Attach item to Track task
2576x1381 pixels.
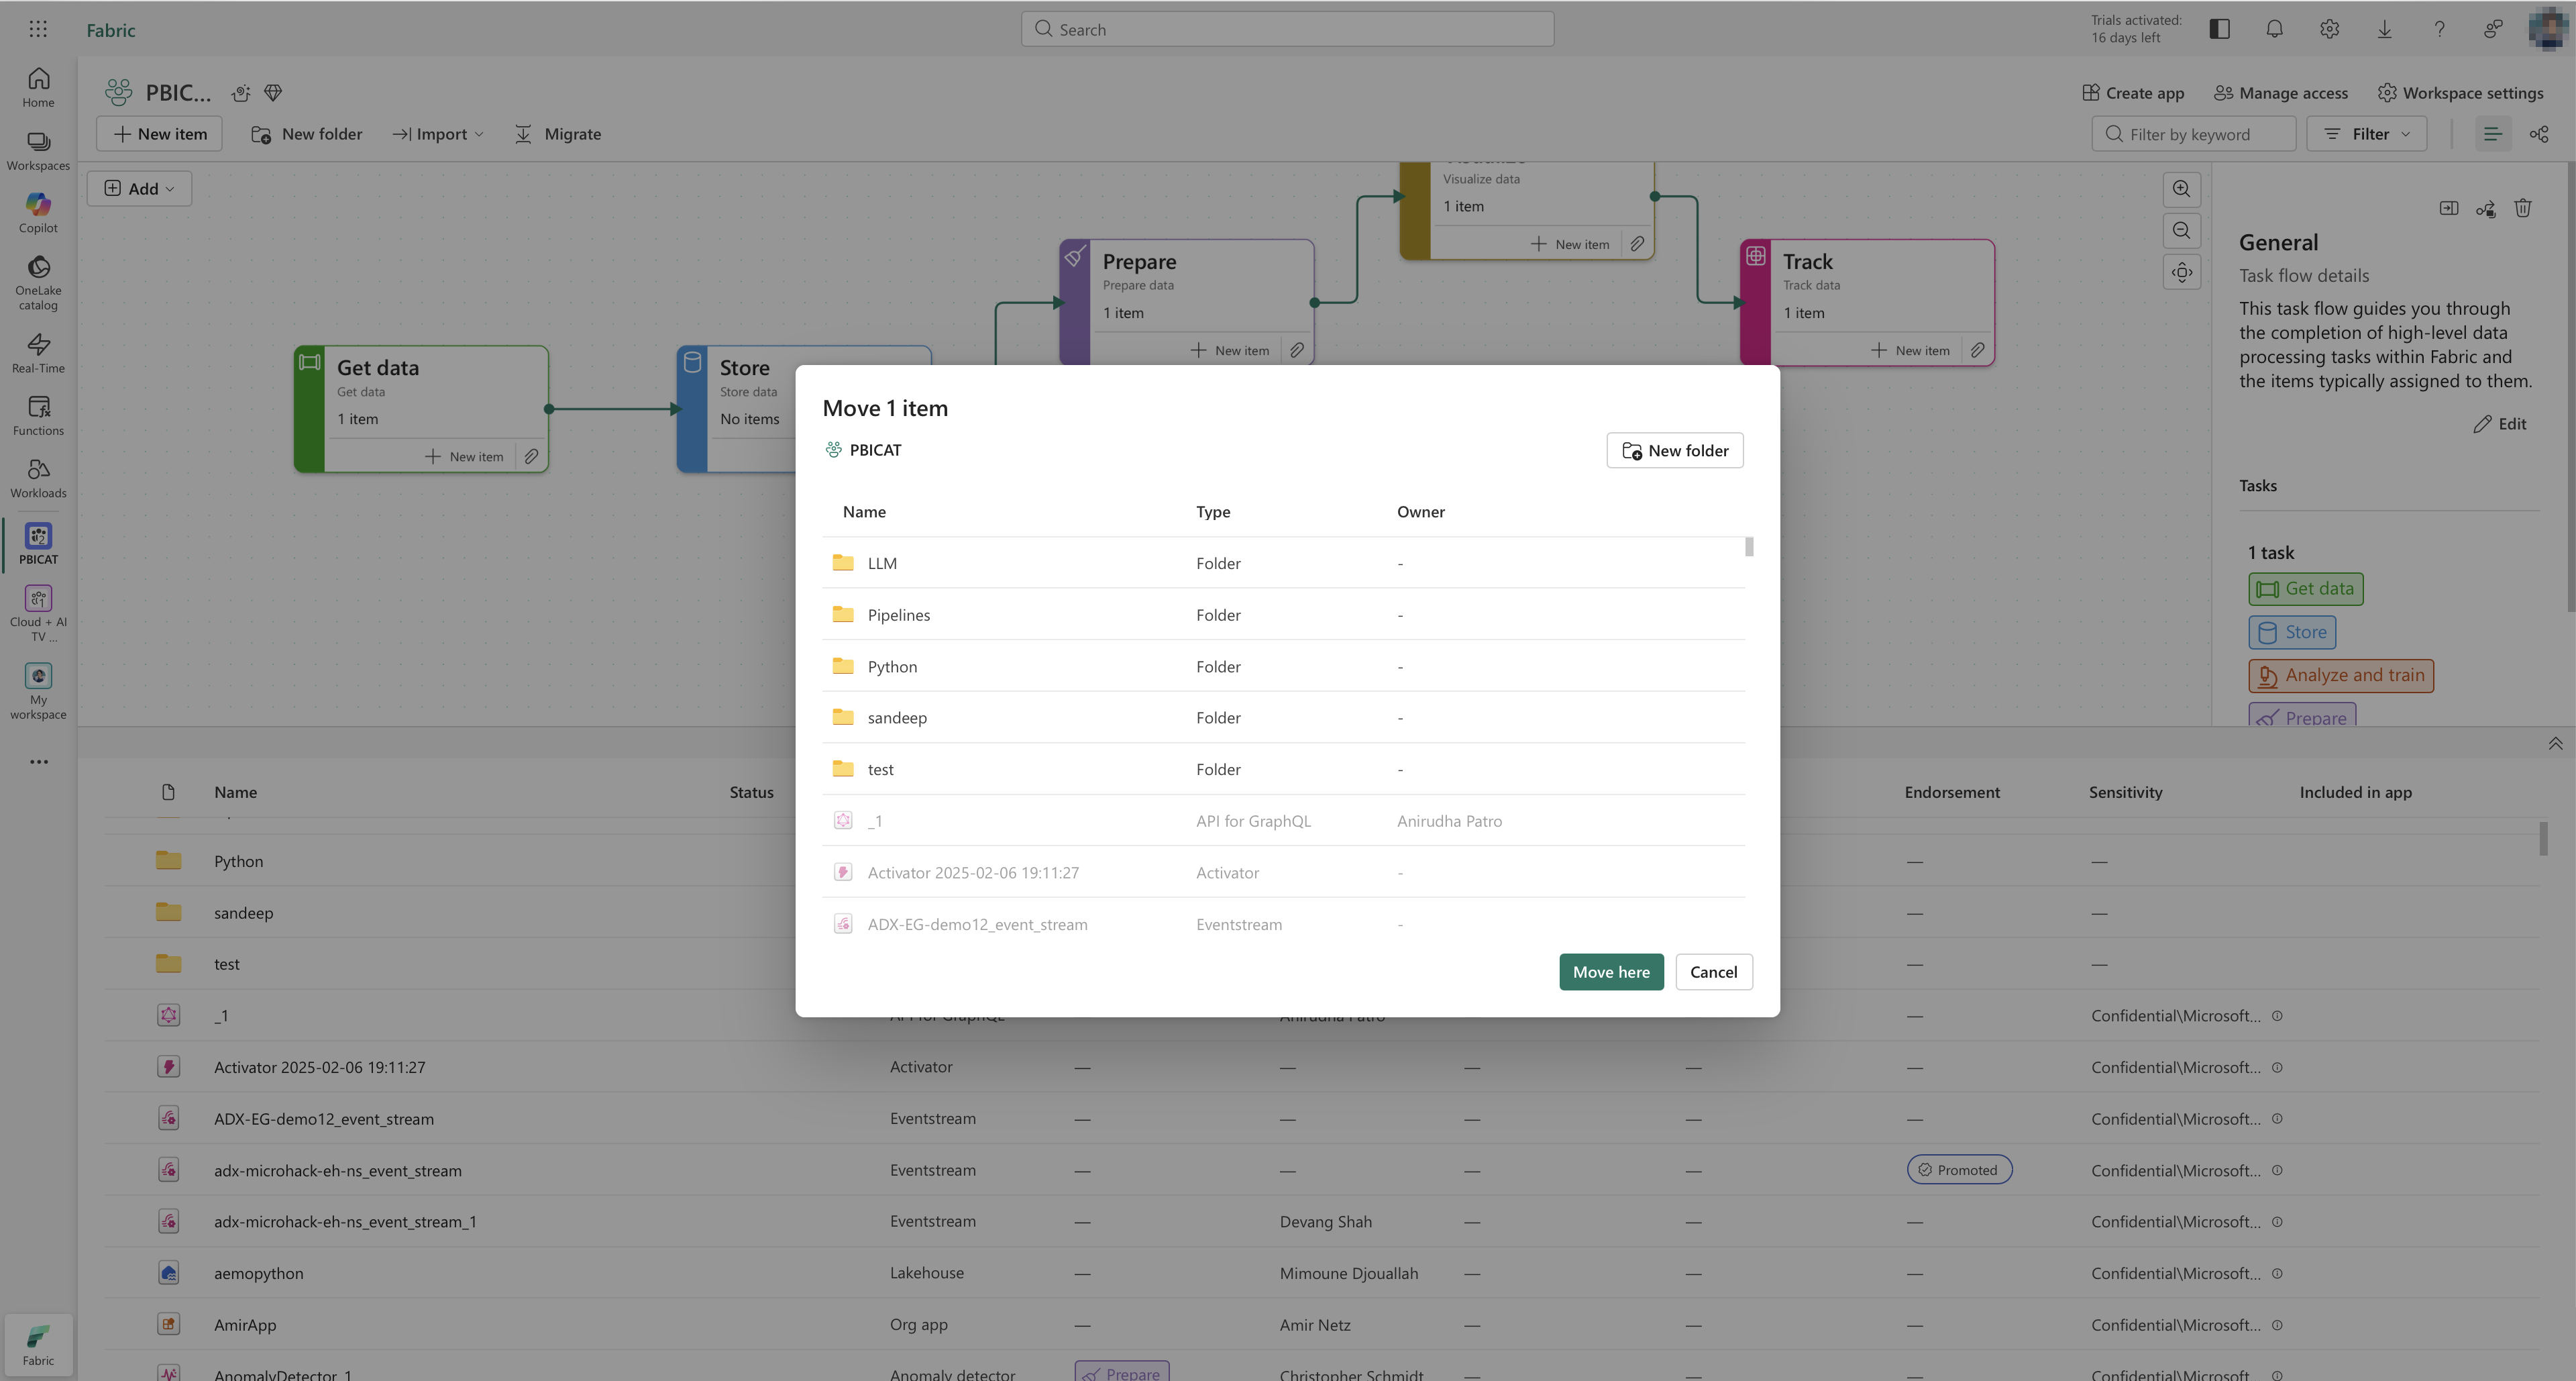[1977, 350]
